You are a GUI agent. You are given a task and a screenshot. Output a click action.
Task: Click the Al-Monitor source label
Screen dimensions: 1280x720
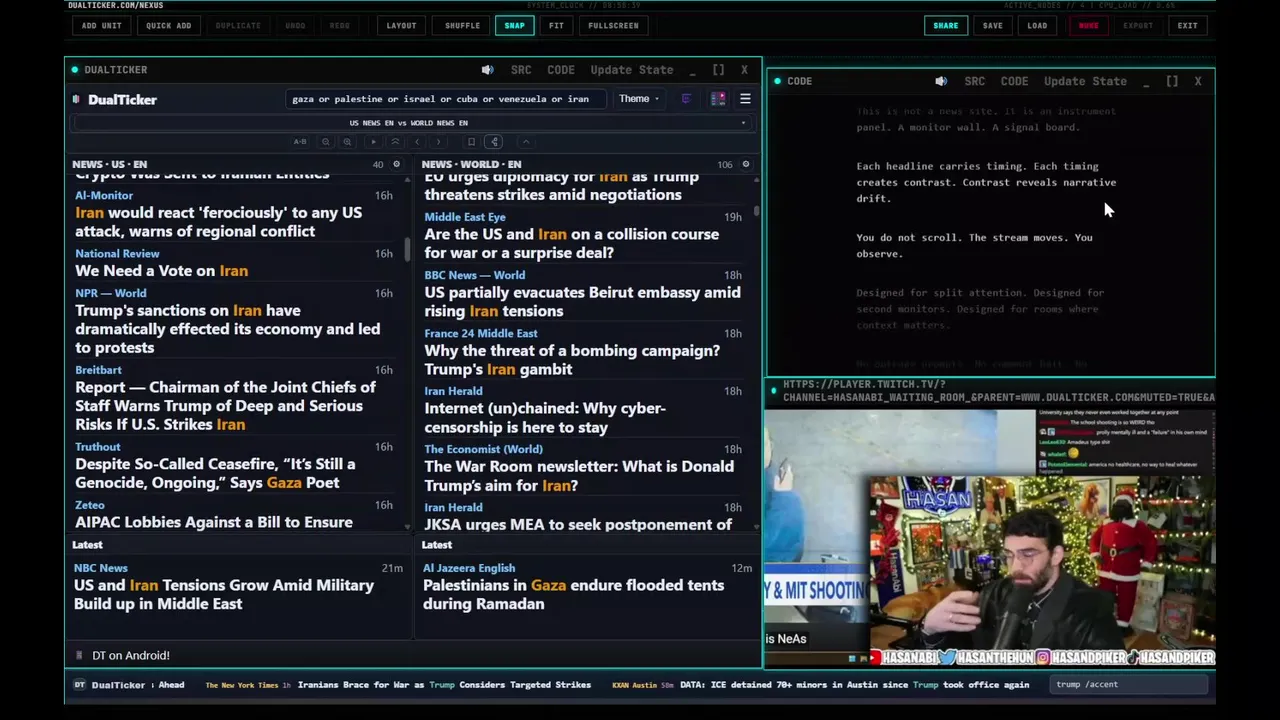(x=104, y=196)
